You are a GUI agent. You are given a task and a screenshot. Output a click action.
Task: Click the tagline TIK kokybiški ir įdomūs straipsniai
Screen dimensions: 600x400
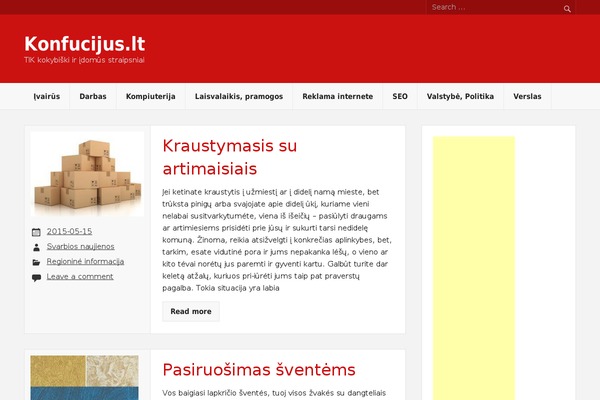tap(84, 60)
